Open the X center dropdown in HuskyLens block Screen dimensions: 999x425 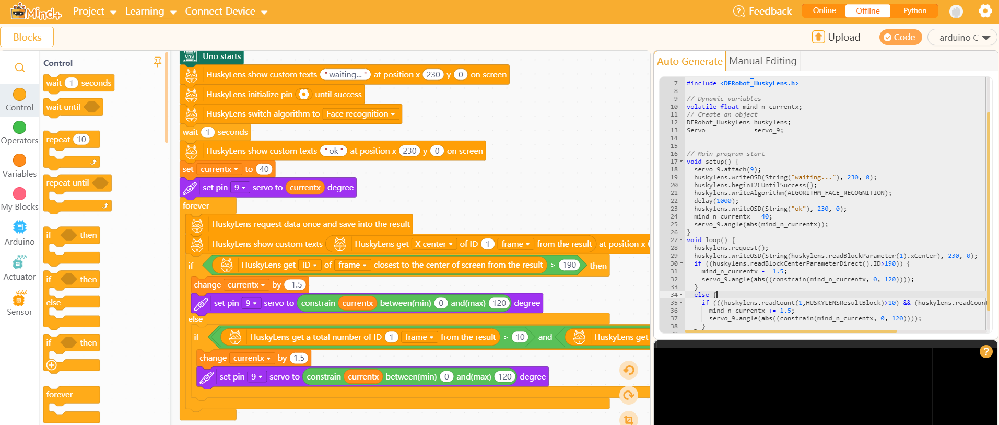(x=433, y=243)
